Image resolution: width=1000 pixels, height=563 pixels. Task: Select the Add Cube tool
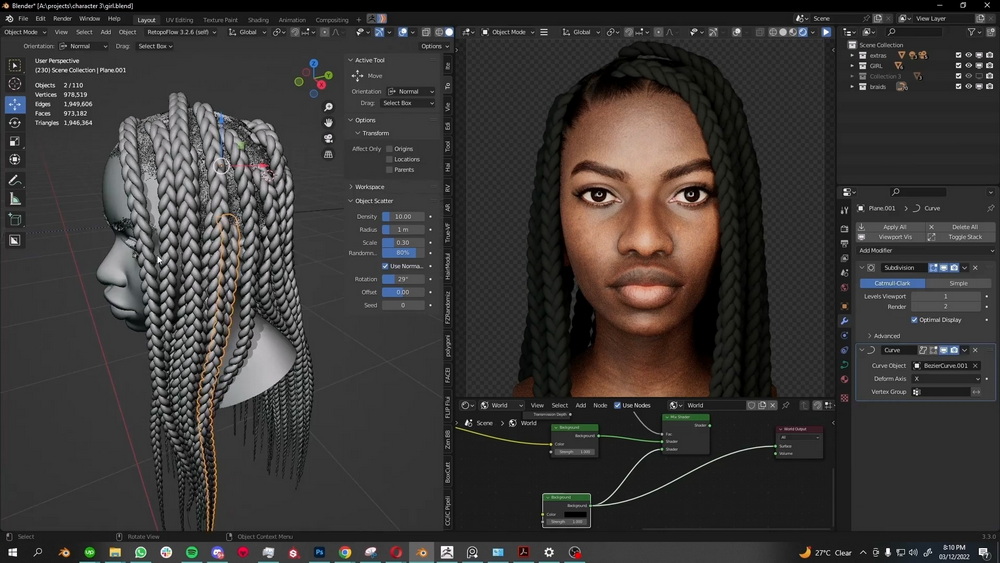click(15, 220)
